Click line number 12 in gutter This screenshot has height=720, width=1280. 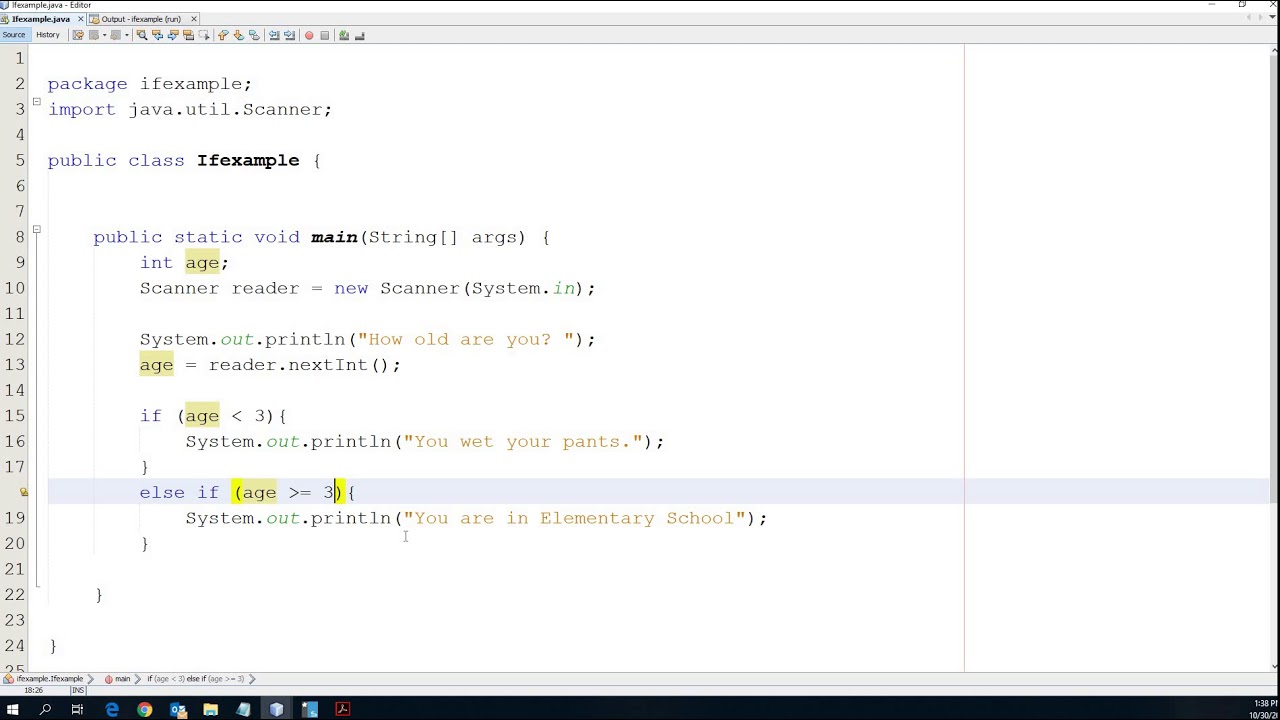tap(14, 339)
